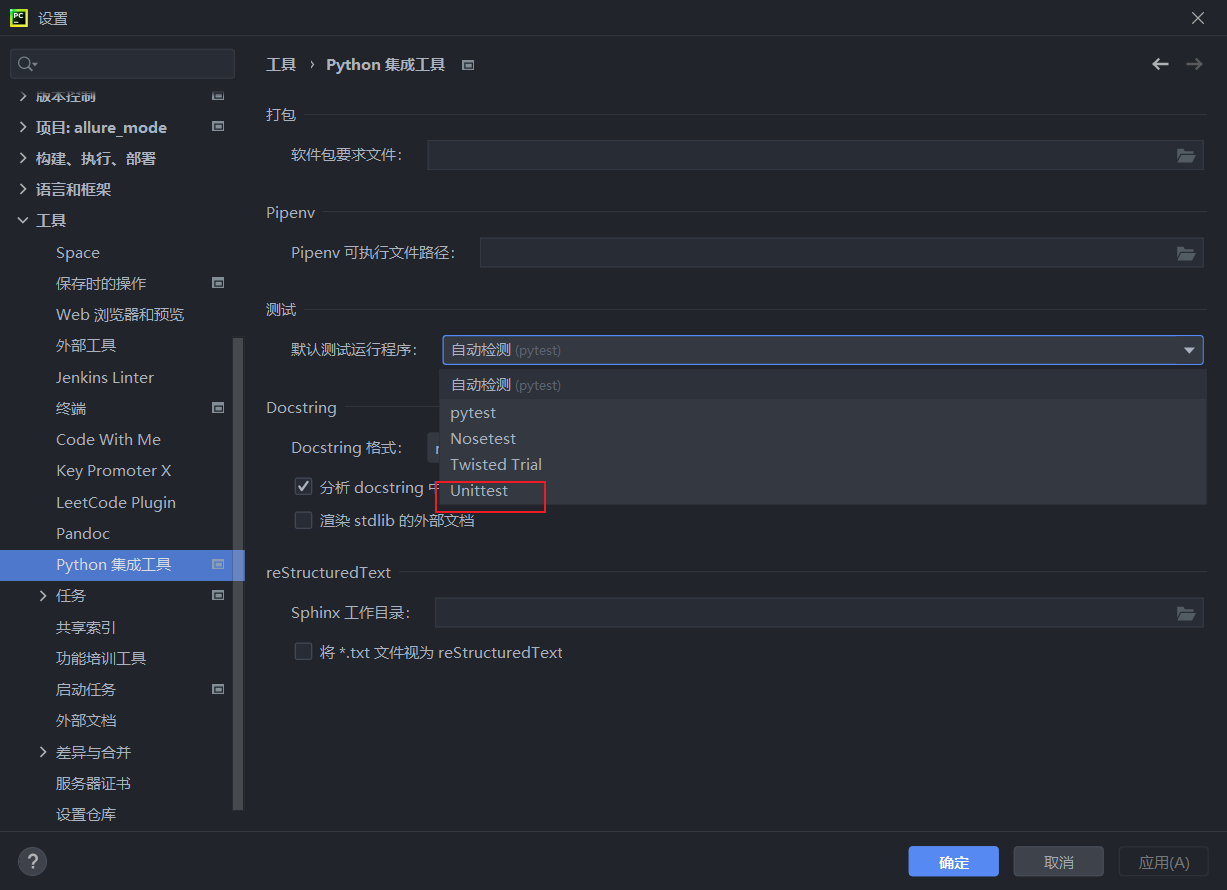Expand the 差异与合并 tree node
Screen dimensions: 1227x890
(x=43, y=752)
